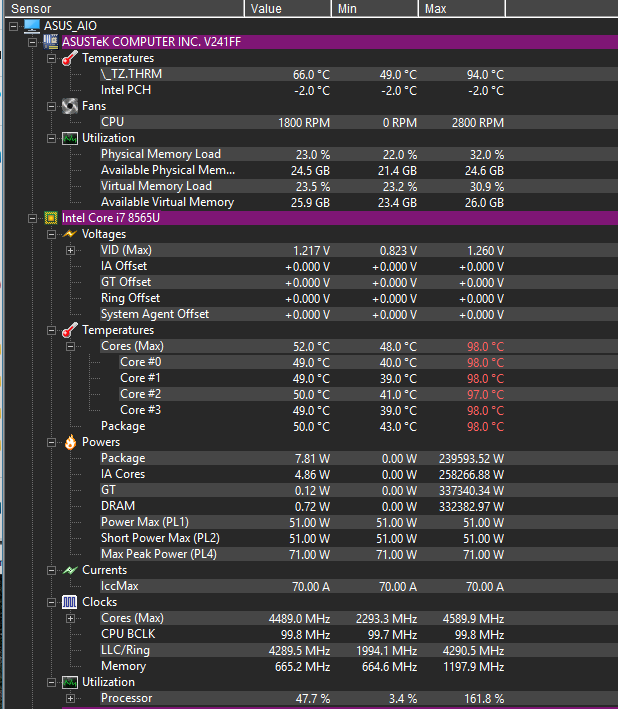Viewport: 618px width, 709px height.
Task: Click the Intel Core i7 8565U chip icon
Action: pos(51,218)
